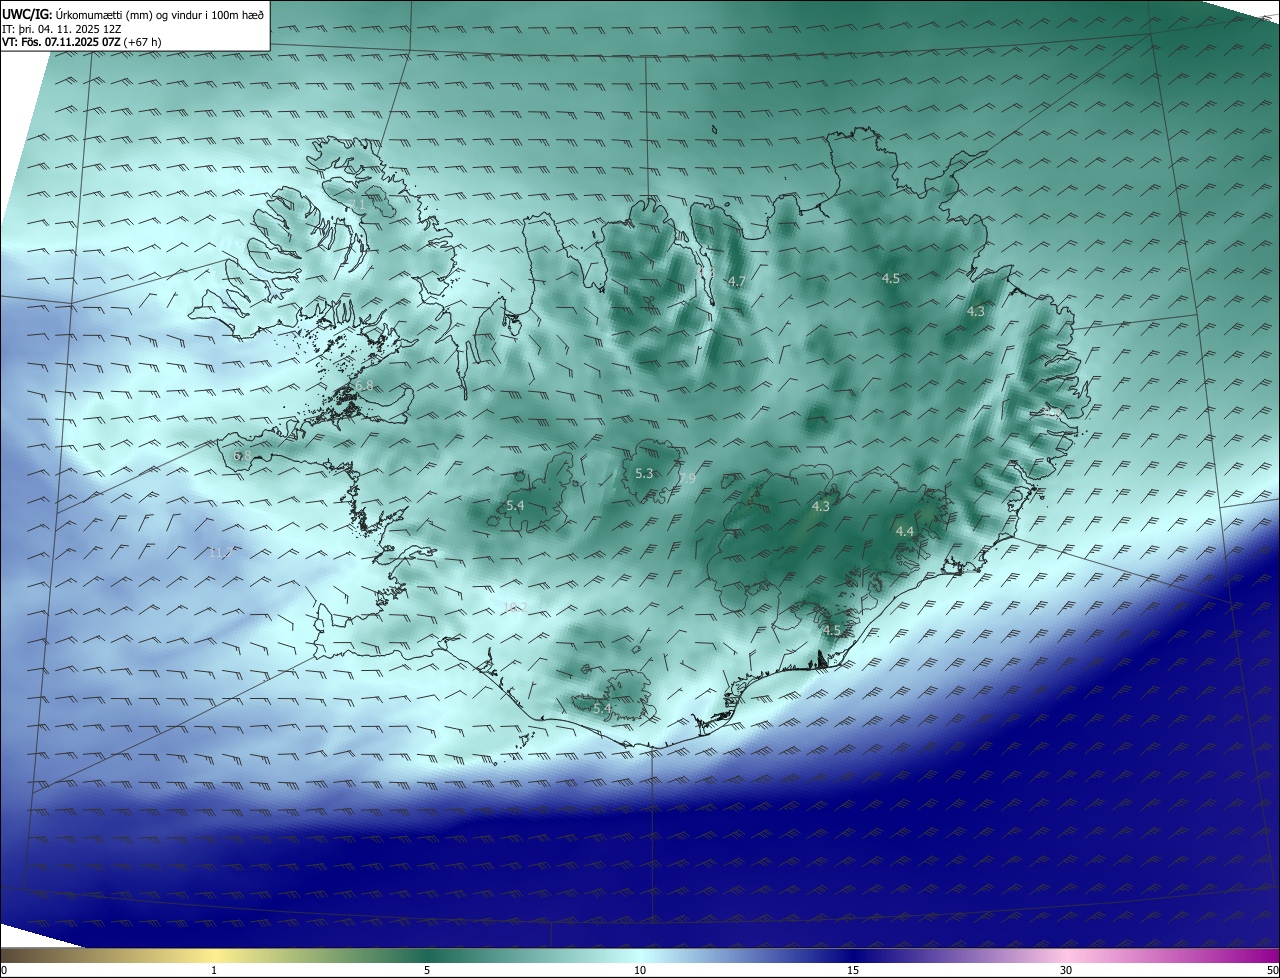Click the color scale tick label "15"
Screen dimensions: 1280x978
click(853, 970)
